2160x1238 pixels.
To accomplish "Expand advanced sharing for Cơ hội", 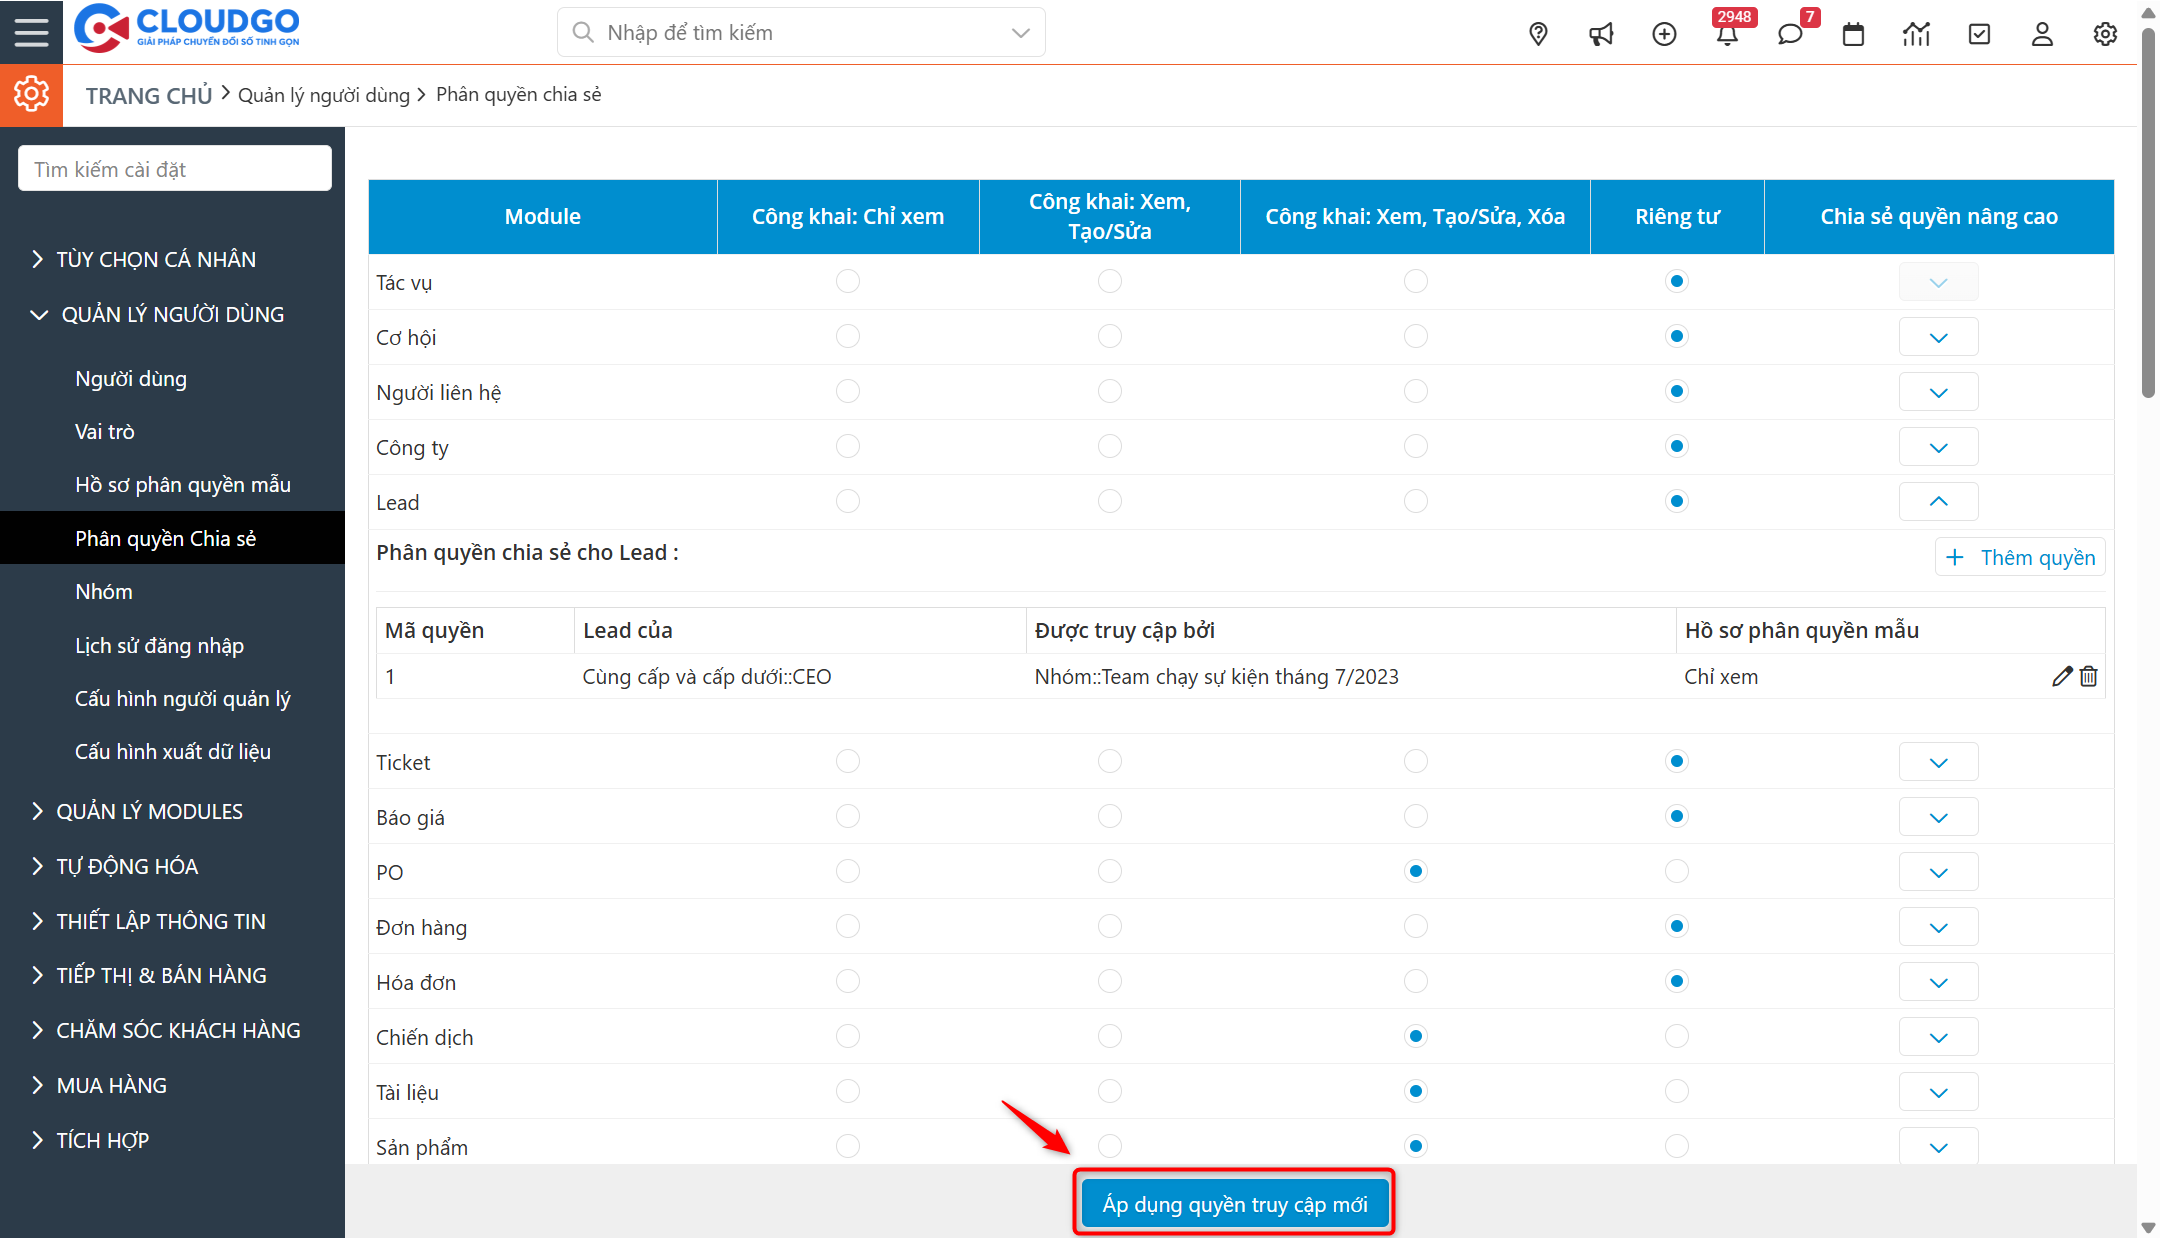I will [x=1938, y=336].
